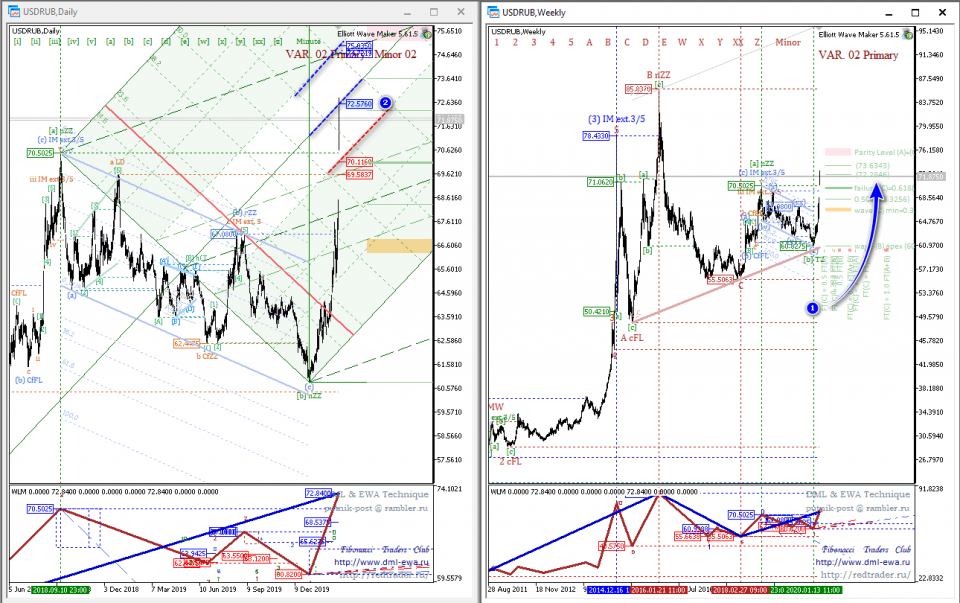Viewport: 960px width, 603px height.
Task: Select the [z] wave label in Daily chart
Action: point(278,42)
